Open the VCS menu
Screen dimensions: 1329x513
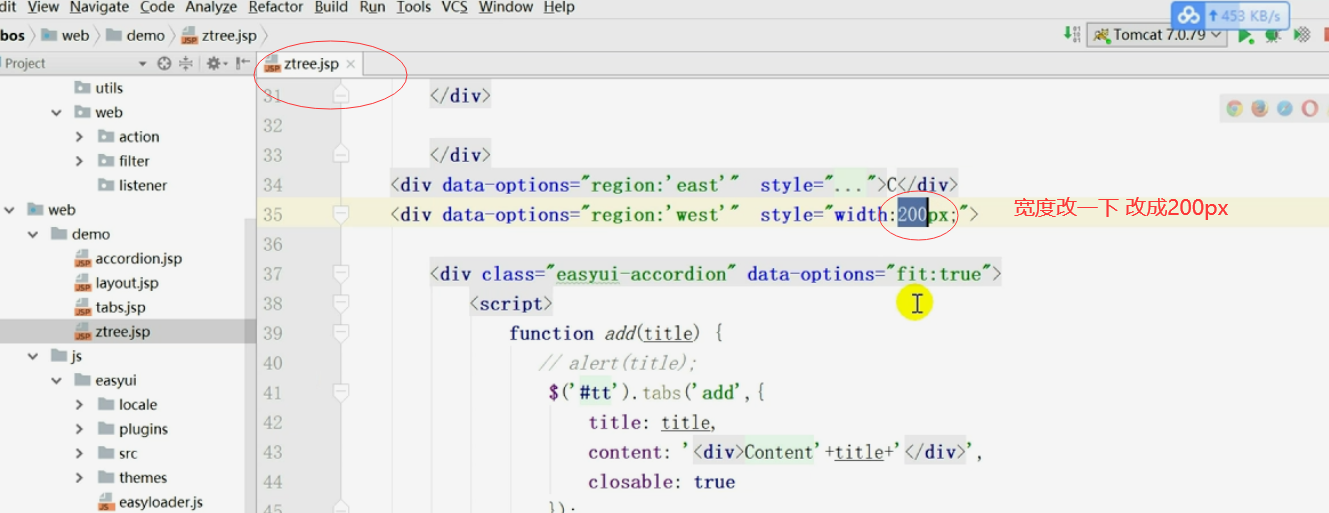tap(455, 7)
